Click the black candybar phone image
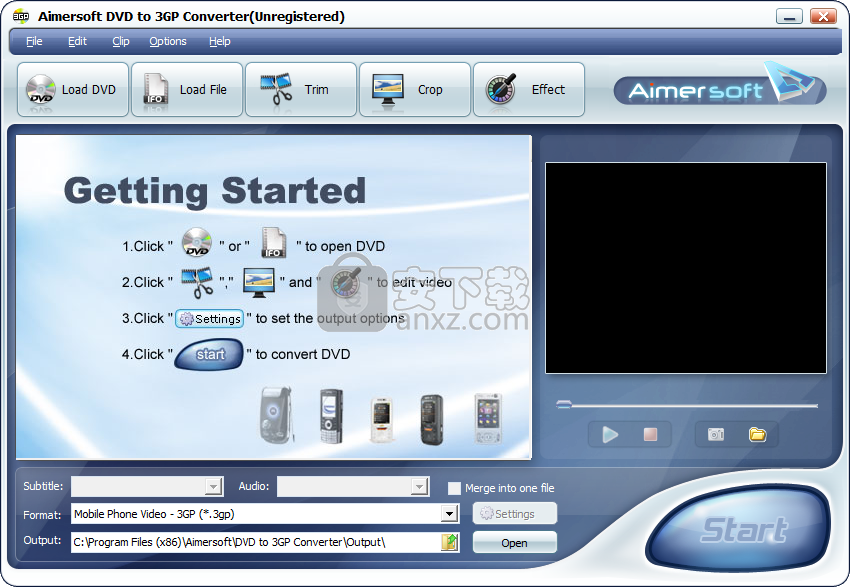The image size is (850, 587). tap(331, 416)
